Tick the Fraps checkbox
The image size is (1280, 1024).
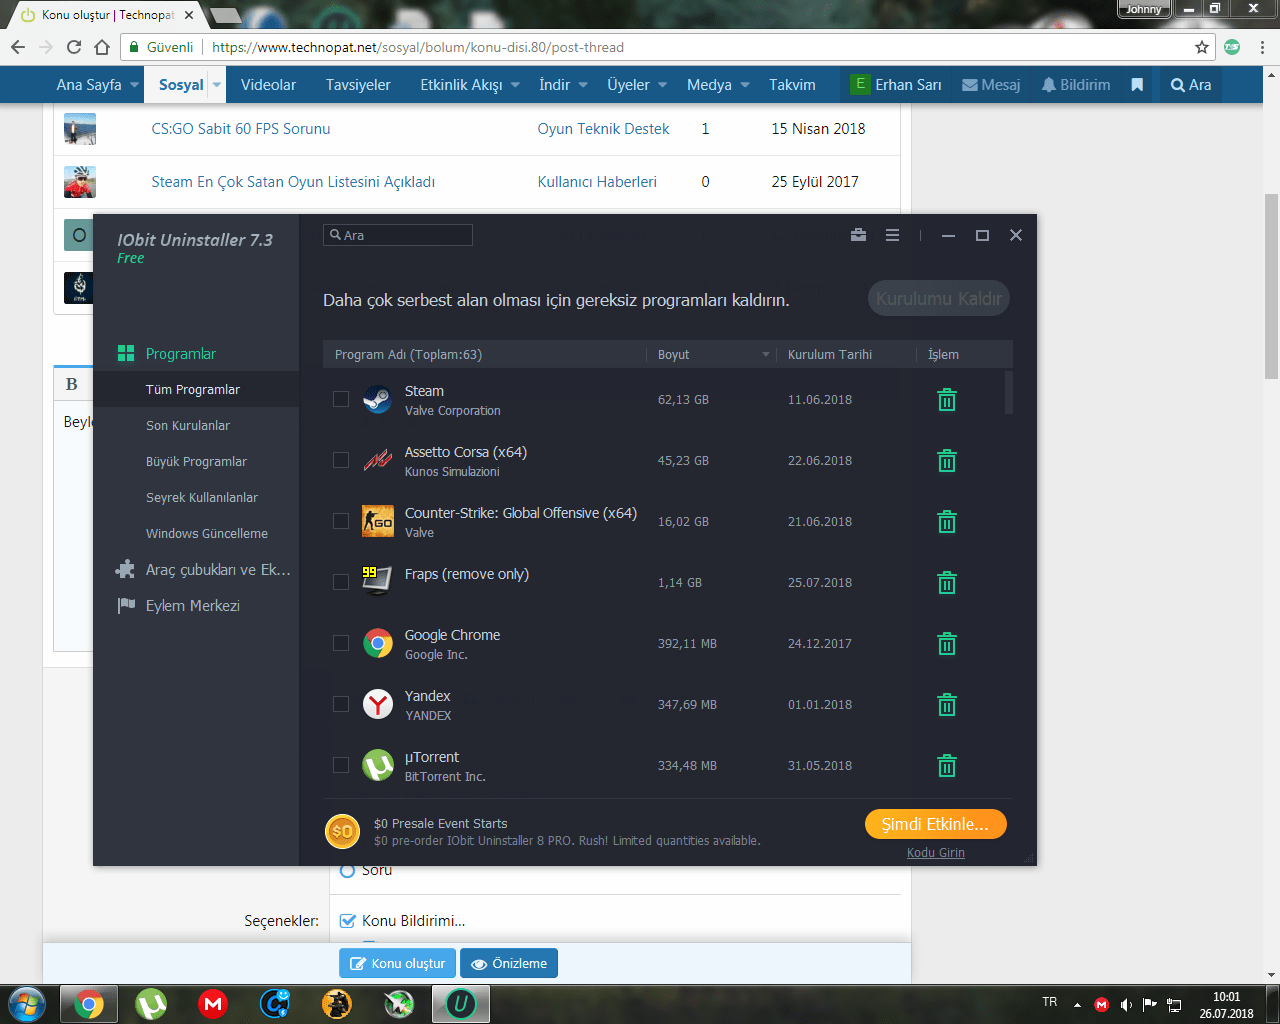coord(341,583)
